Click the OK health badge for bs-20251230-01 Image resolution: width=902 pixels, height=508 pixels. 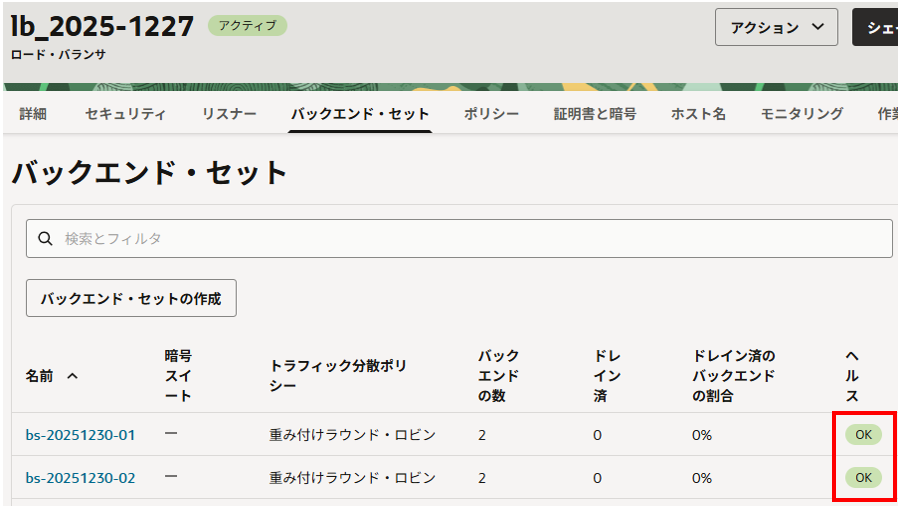click(863, 434)
